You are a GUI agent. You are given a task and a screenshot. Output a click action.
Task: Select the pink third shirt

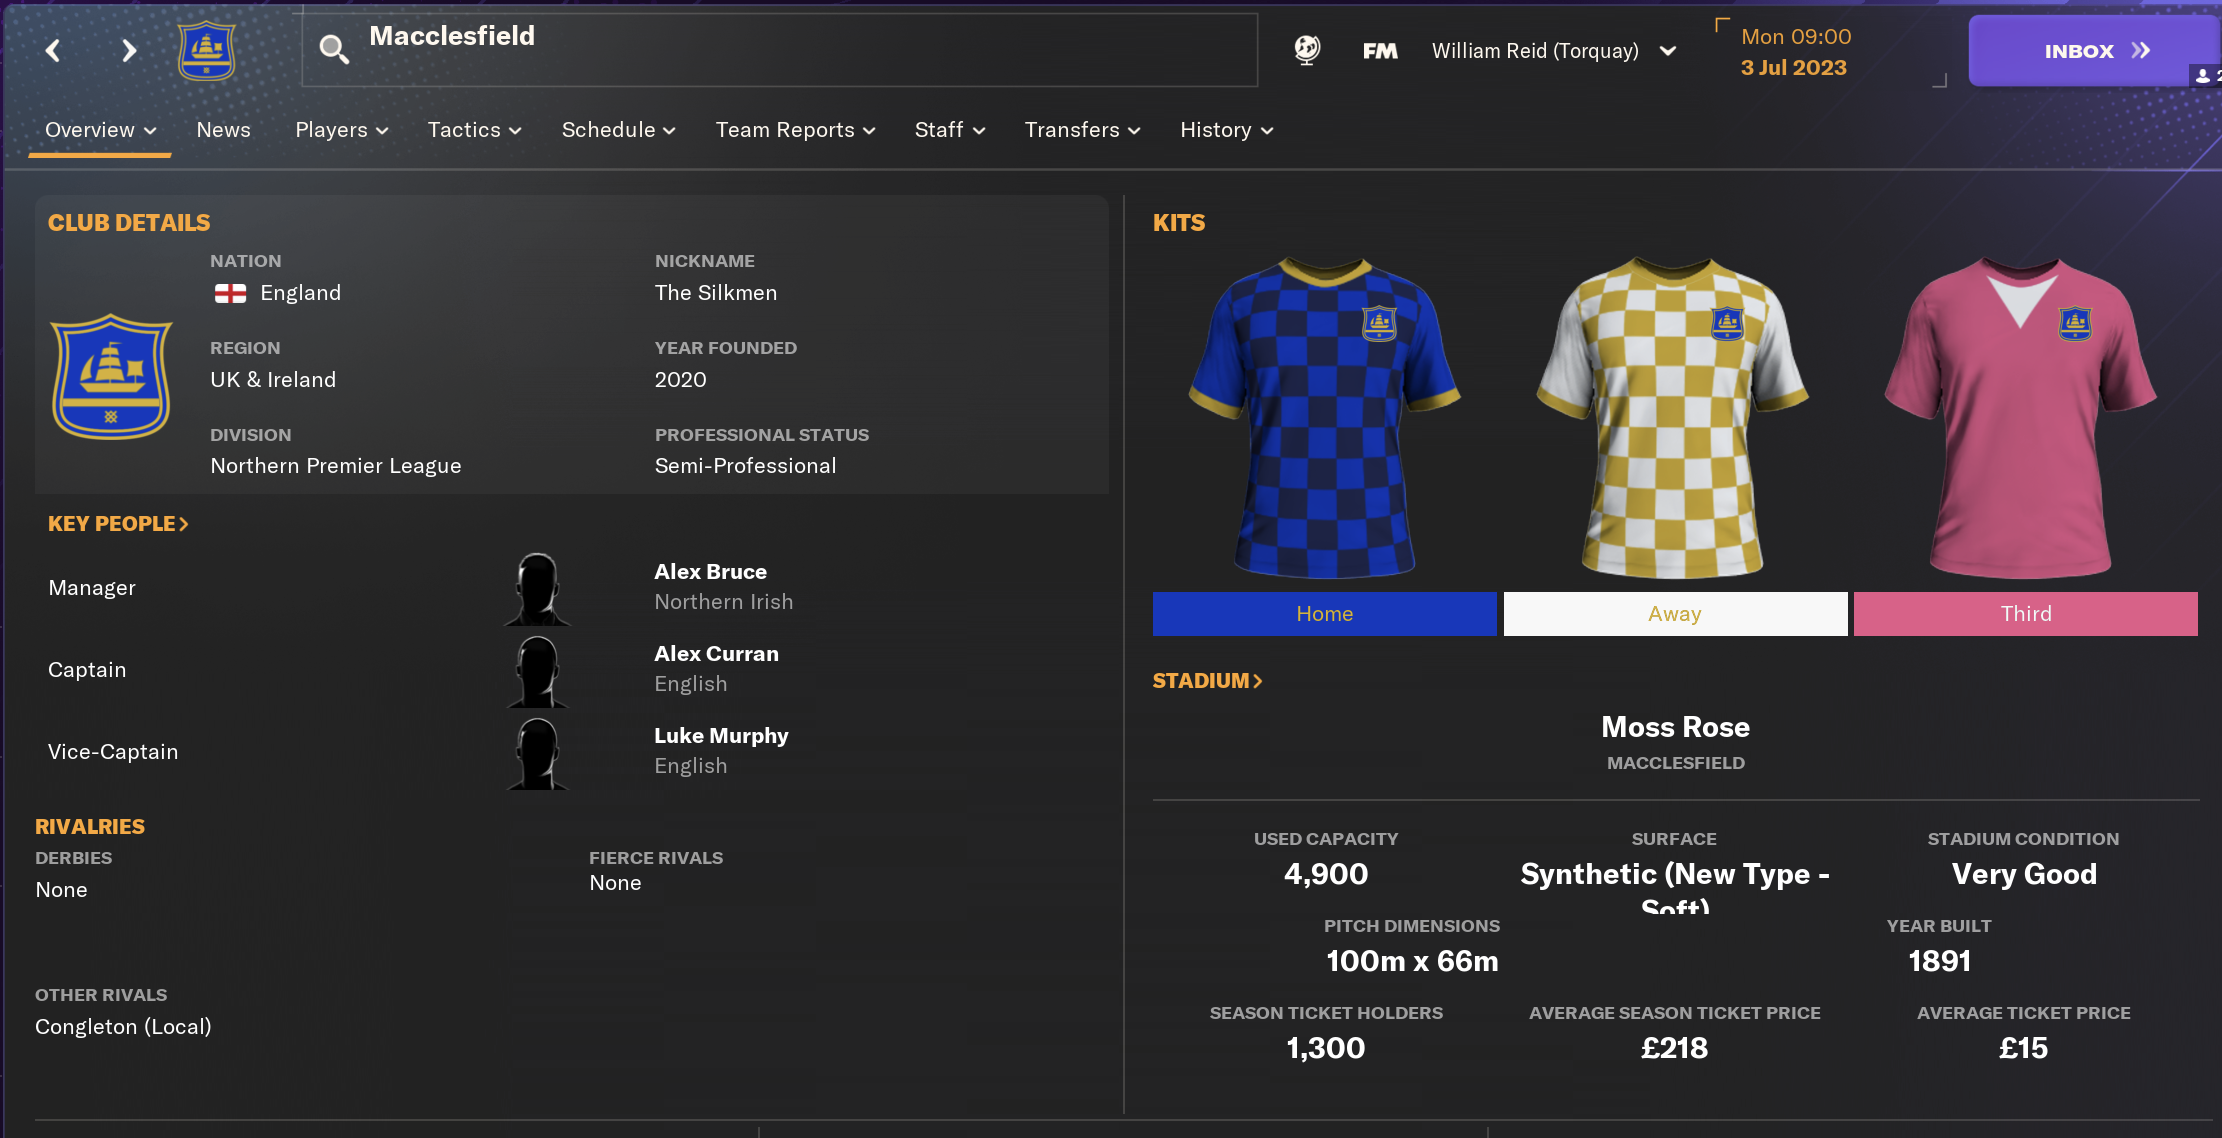[2021, 418]
